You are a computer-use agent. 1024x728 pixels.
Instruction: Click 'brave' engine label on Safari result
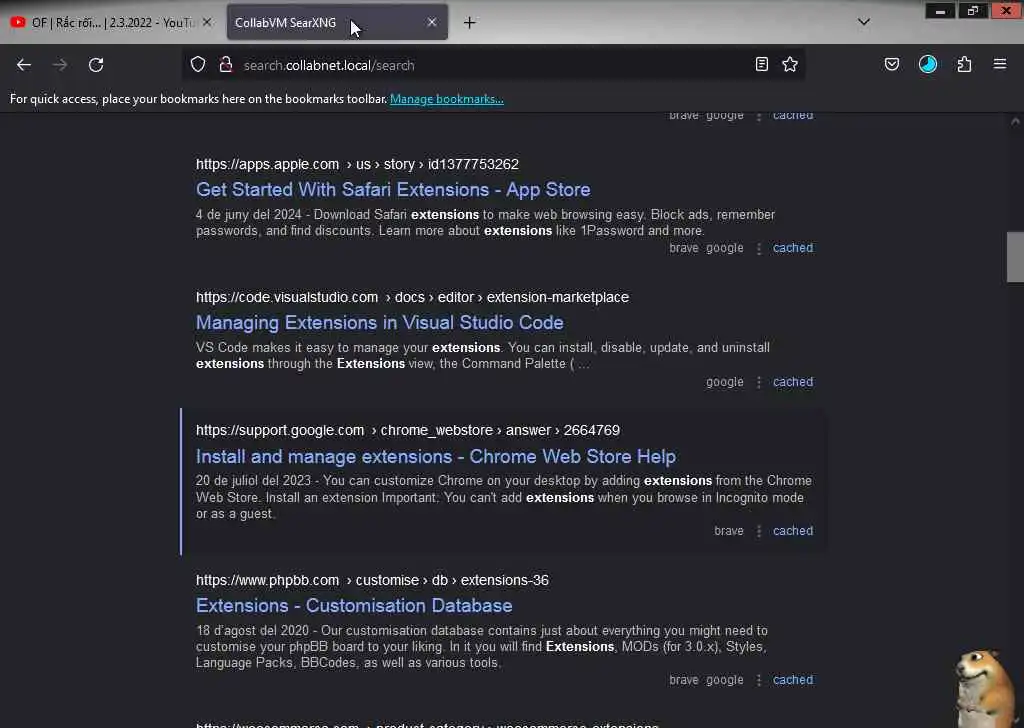tap(684, 248)
